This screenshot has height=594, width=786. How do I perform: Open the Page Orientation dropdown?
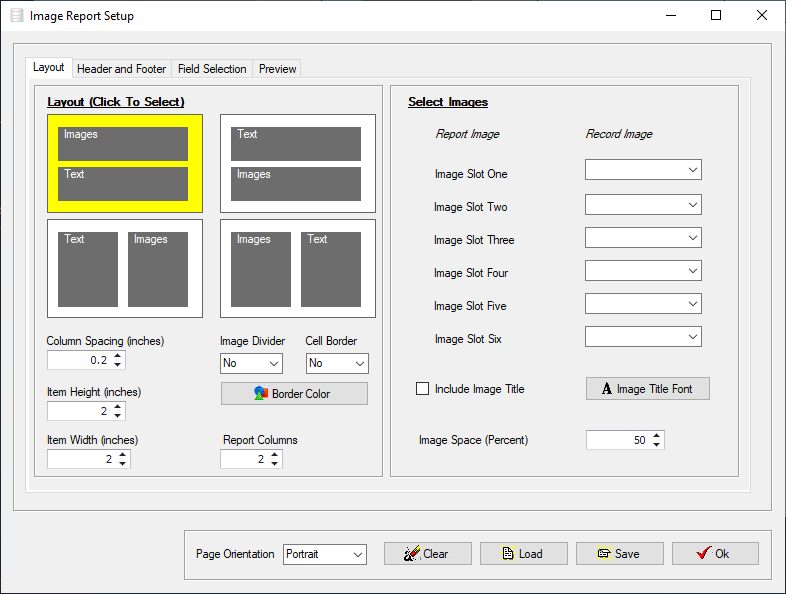(x=325, y=554)
